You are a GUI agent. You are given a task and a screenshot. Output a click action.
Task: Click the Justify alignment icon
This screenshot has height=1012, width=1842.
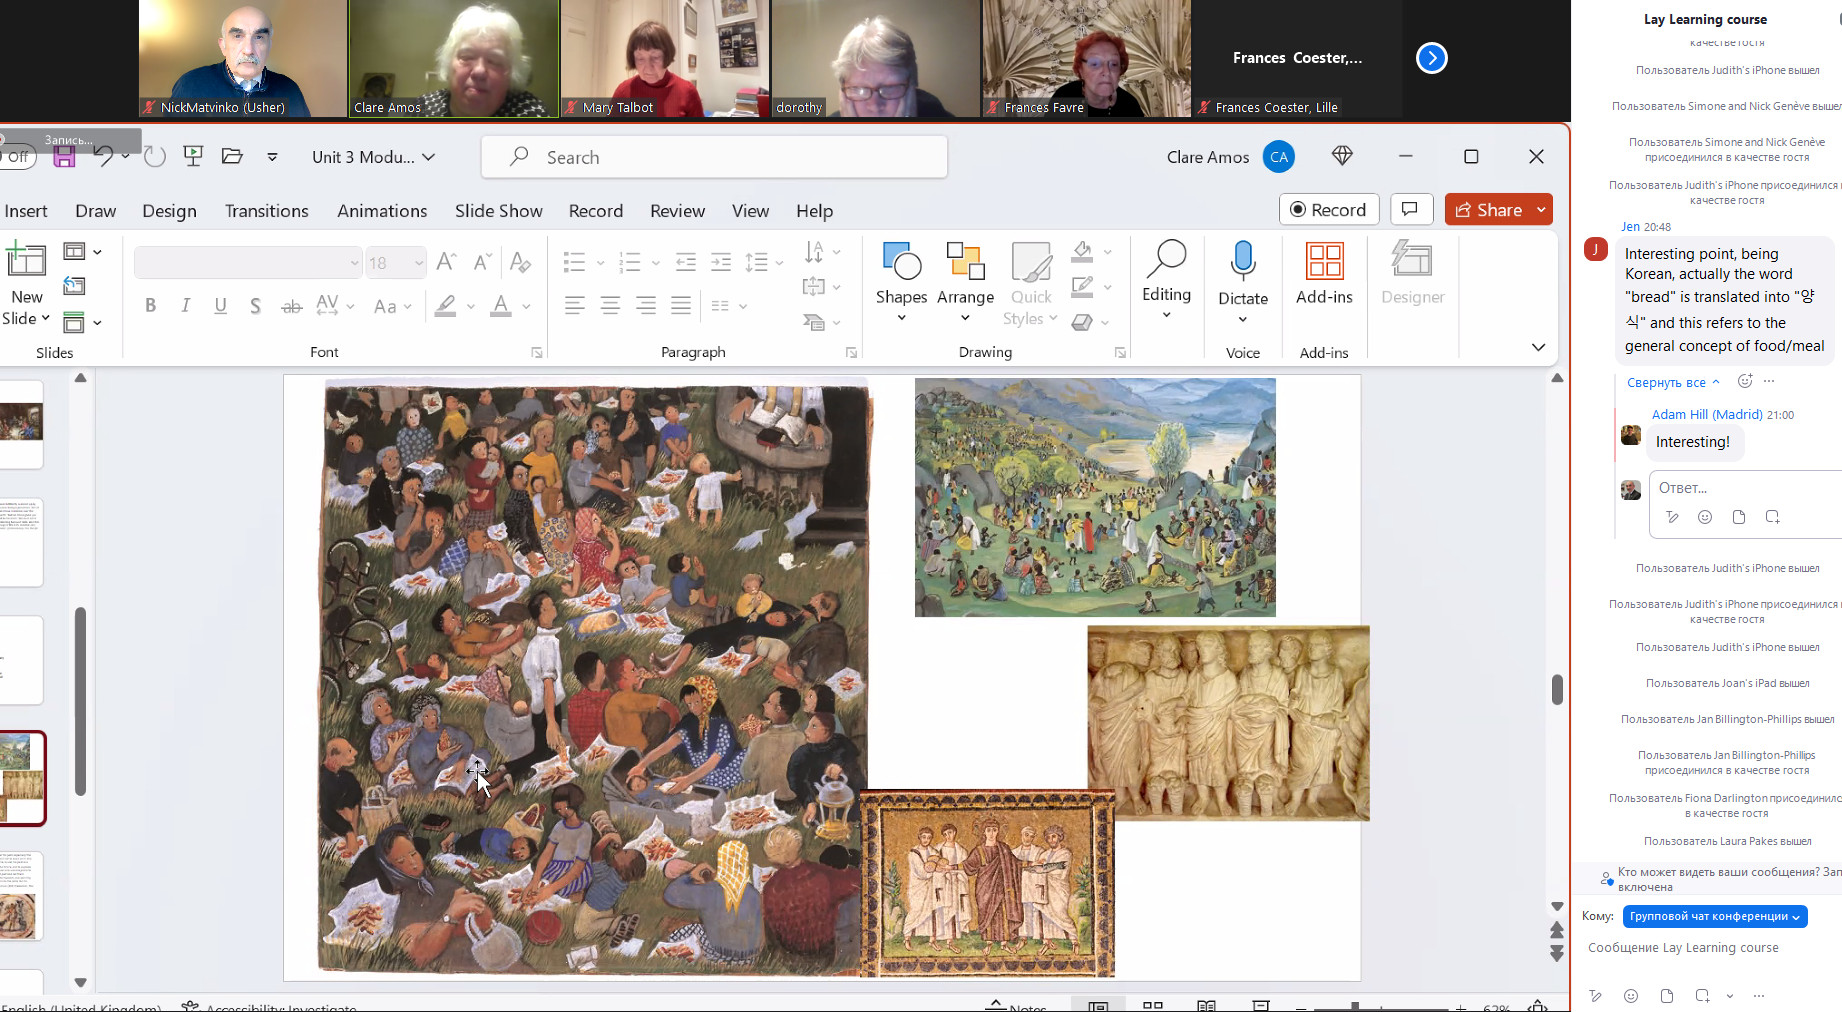coord(681,306)
